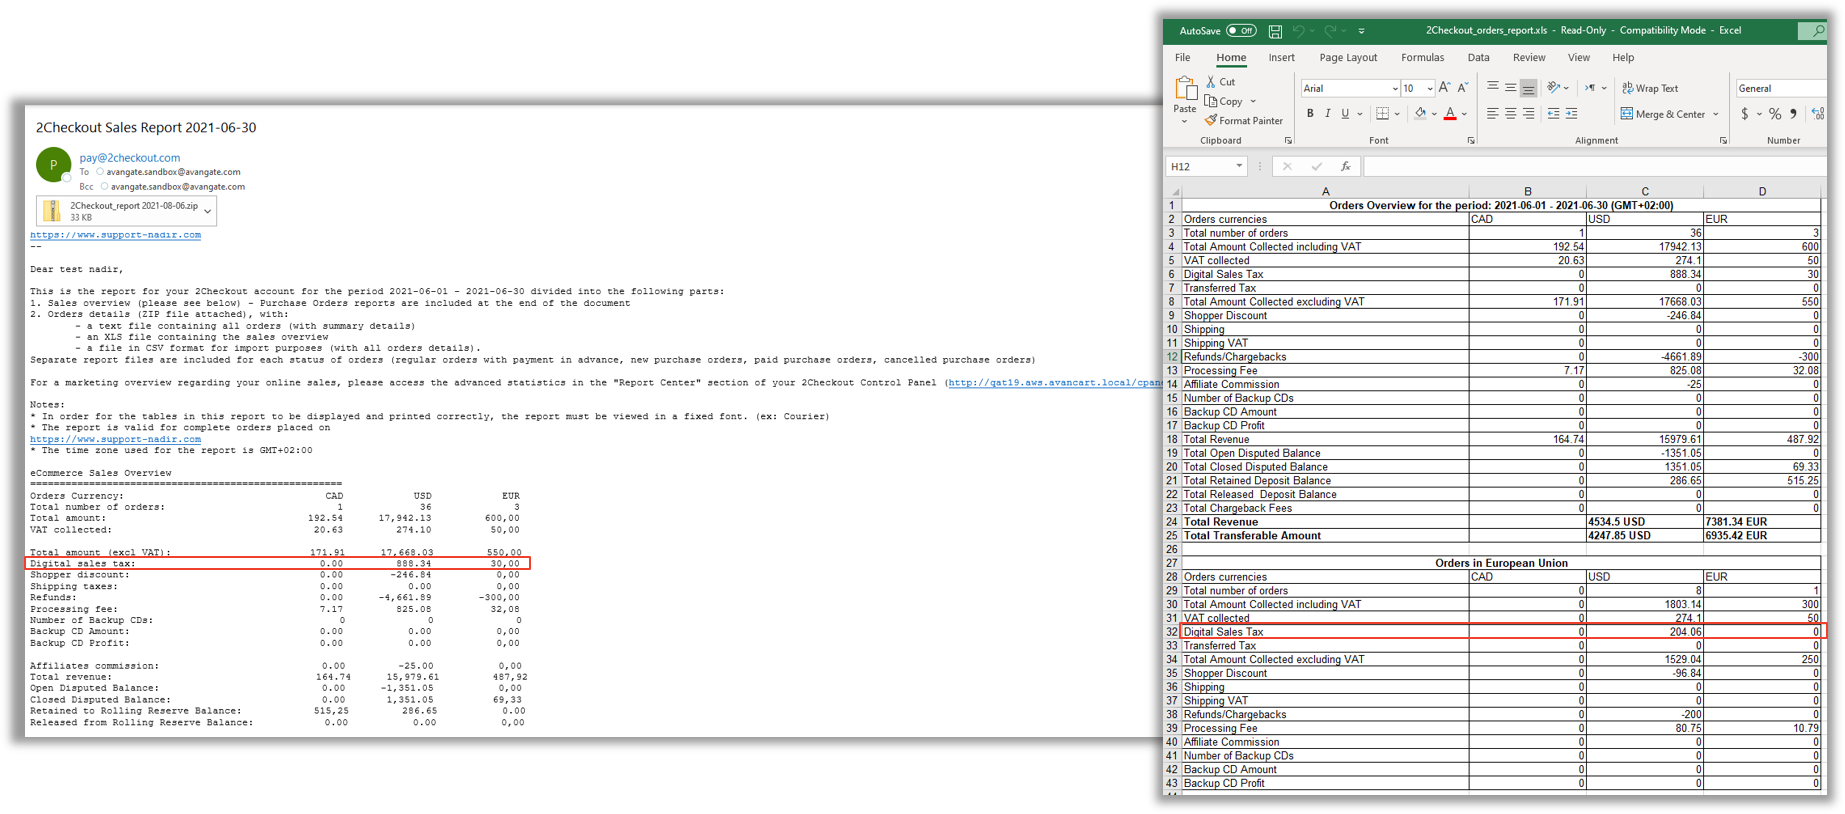
Task: Switch to the Page Layout tab
Action: (x=1348, y=58)
